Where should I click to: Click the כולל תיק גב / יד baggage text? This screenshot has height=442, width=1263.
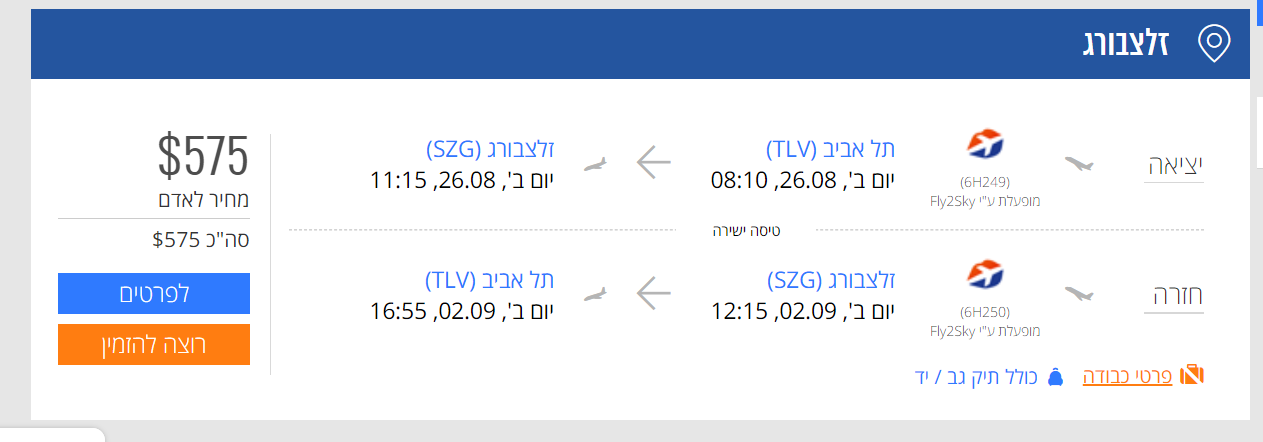(976, 377)
